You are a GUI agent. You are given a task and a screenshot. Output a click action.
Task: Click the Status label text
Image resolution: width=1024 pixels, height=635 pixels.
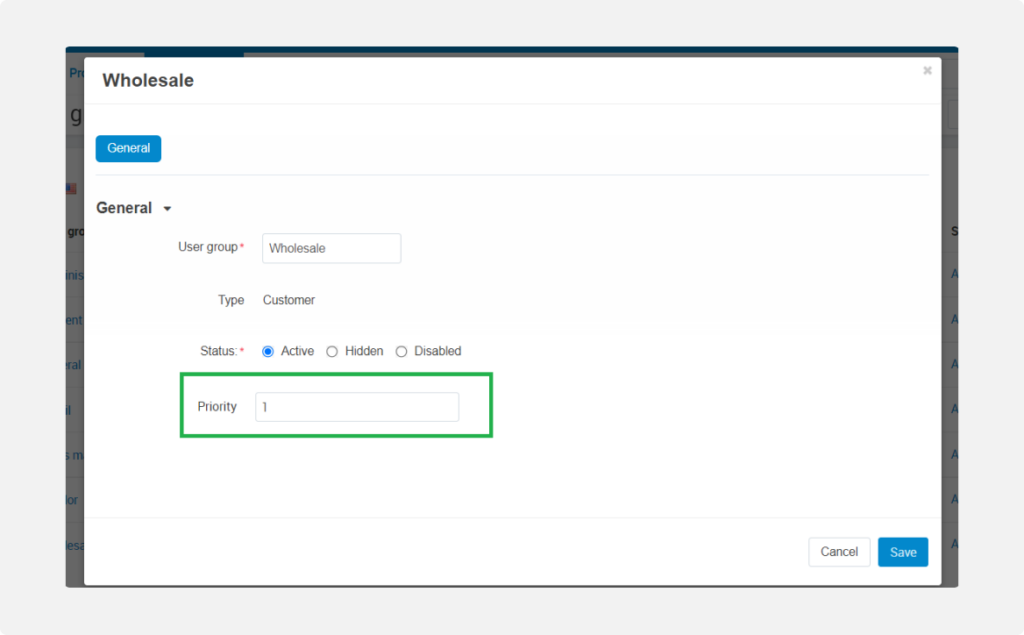click(218, 351)
